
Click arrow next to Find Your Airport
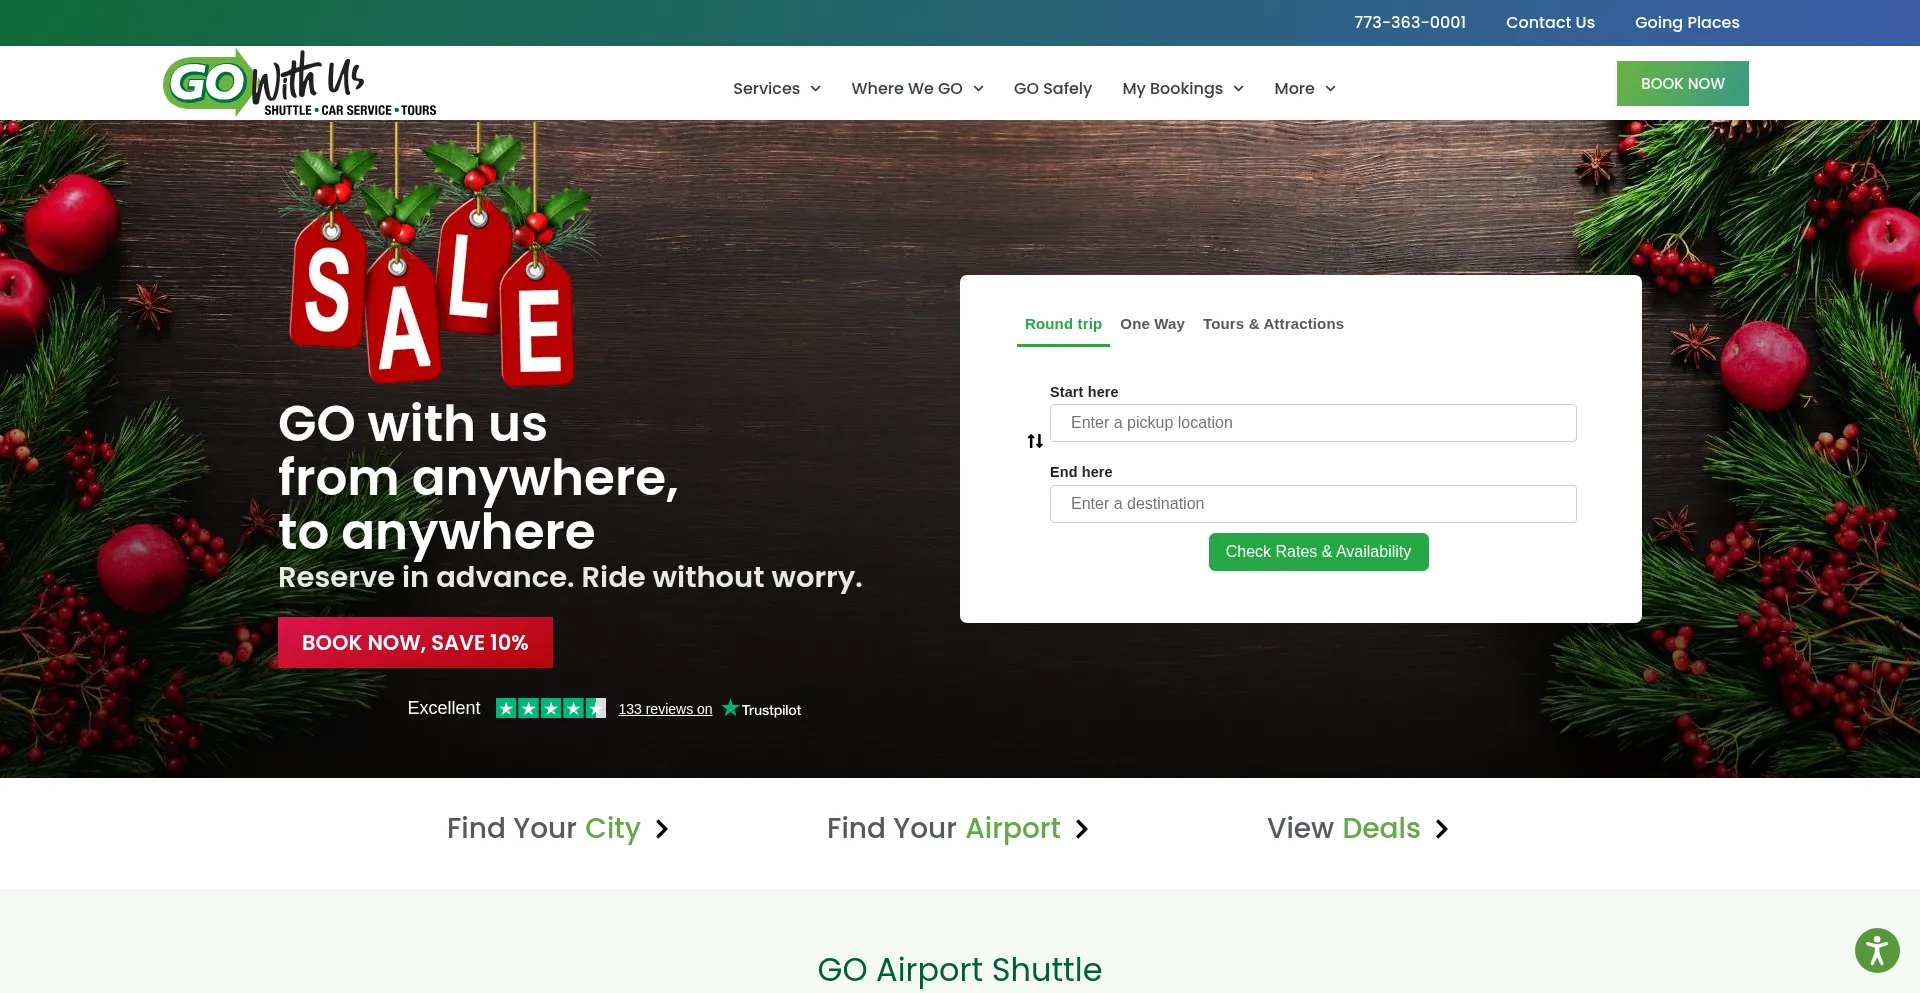1081,829
